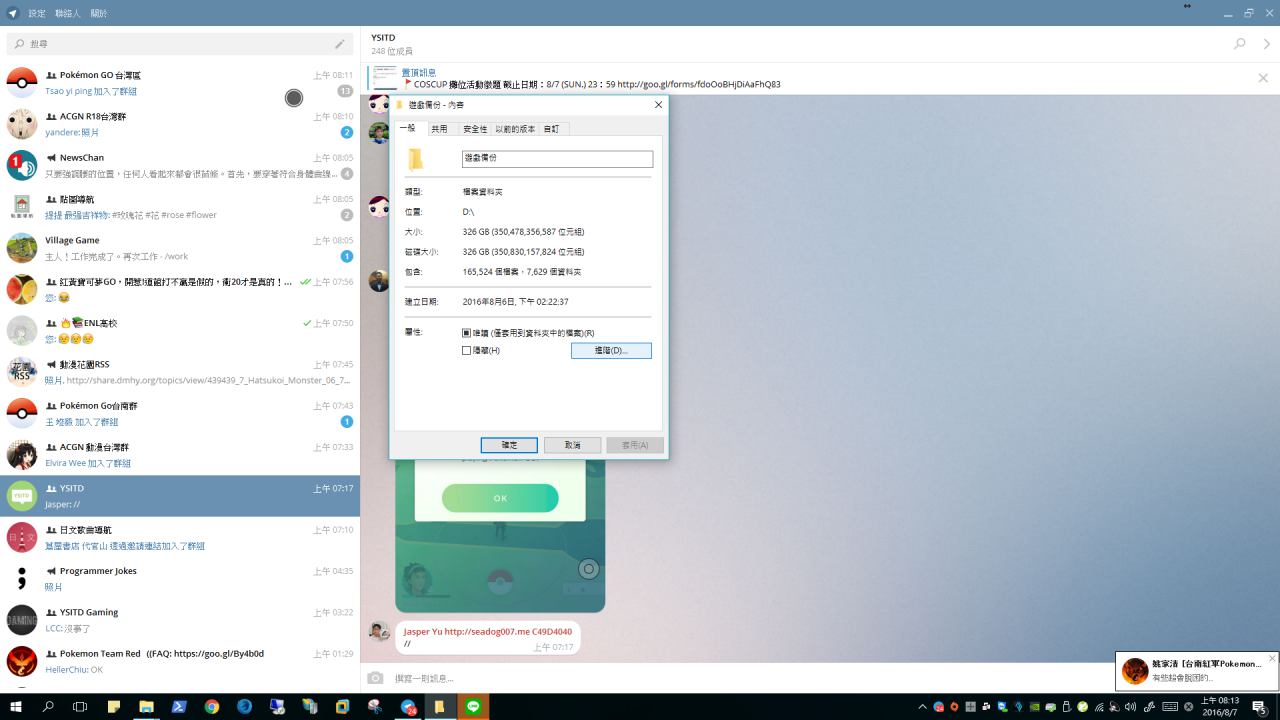Switch to the 以前的版本 tab
Screen dimensions: 1280x720
point(515,129)
